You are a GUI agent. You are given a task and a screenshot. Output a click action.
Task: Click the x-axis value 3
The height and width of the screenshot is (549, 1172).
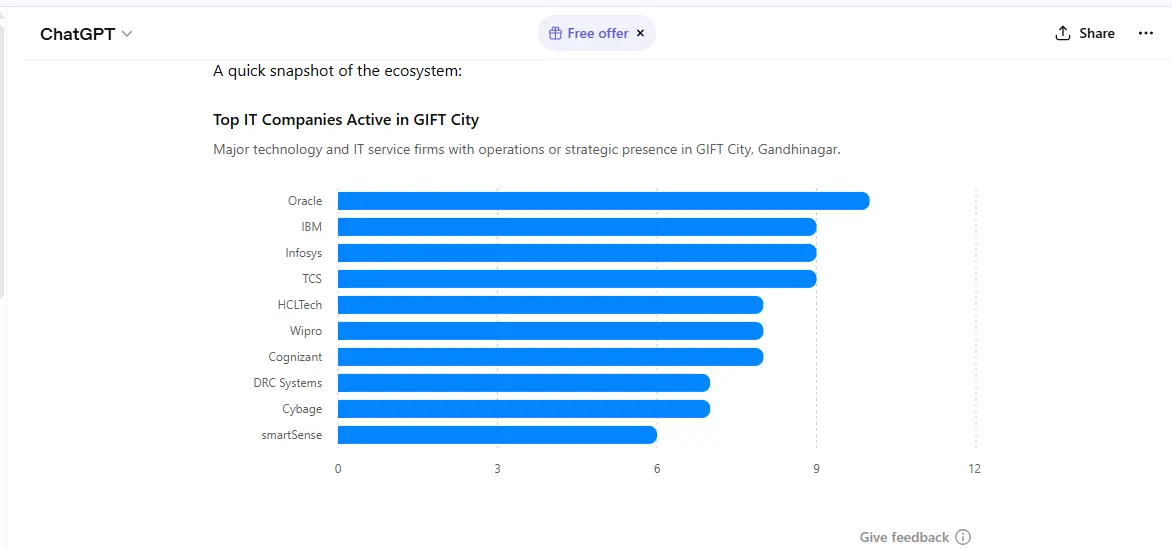tap(497, 469)
